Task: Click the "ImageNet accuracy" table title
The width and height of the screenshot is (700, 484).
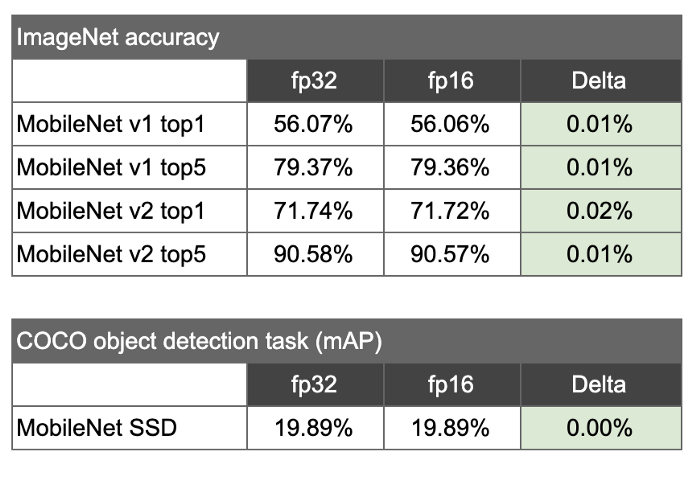Action: click(x=118, y=39)
